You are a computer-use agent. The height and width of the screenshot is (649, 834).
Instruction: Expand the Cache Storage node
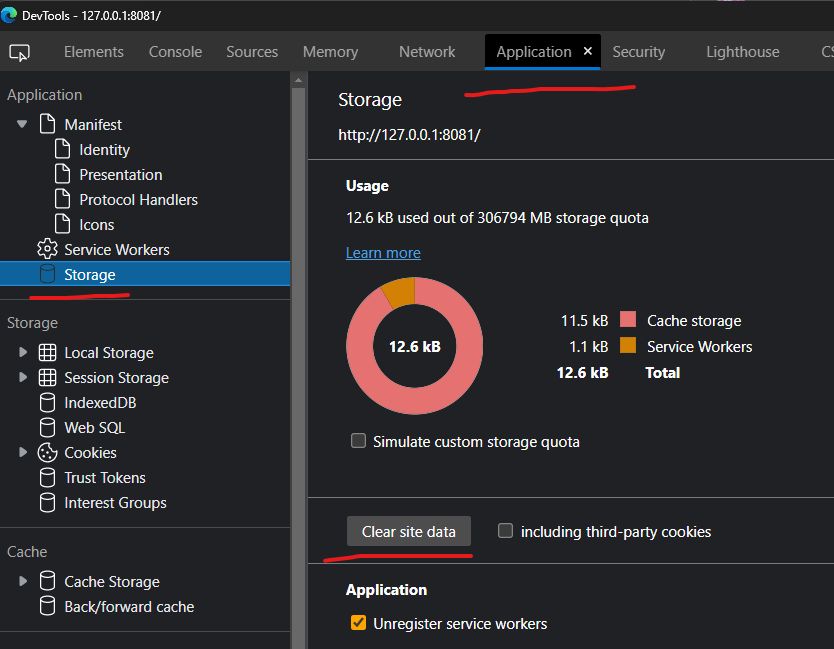point(23,581)
